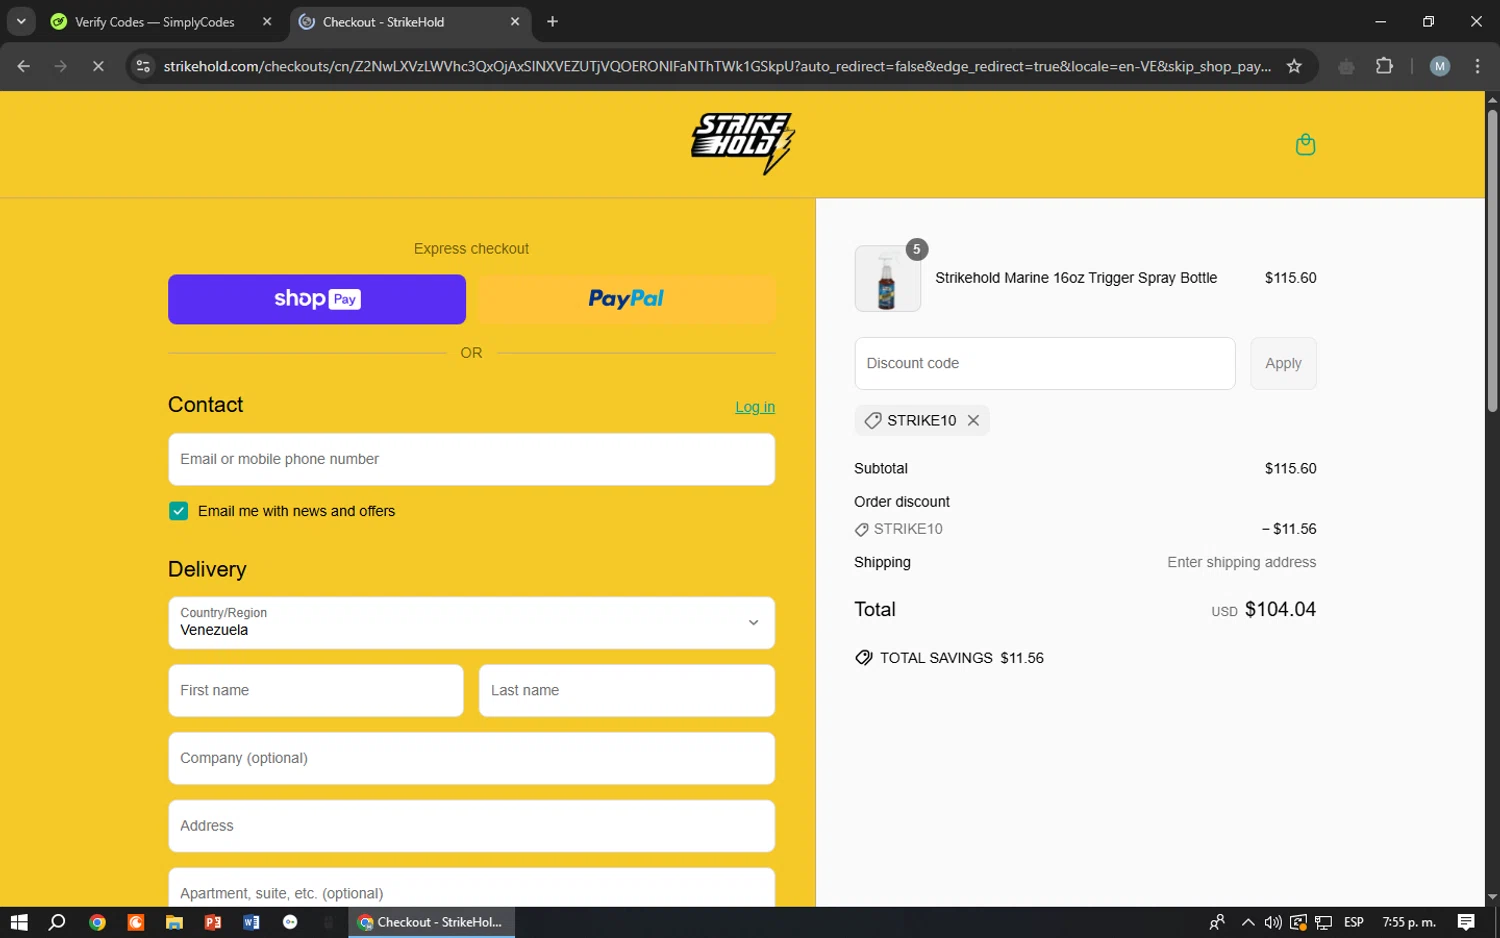Open the Chrome profile avatar

(1440, 66)
